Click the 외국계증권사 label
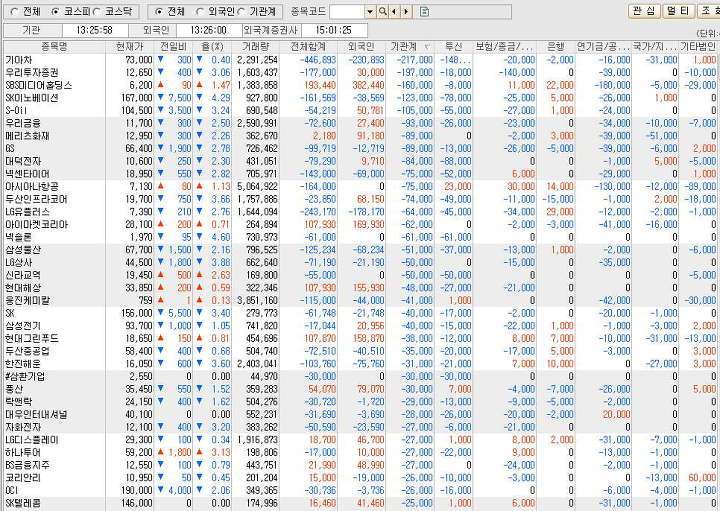Viewport: 720px width, 511px height. click(270, 30)
